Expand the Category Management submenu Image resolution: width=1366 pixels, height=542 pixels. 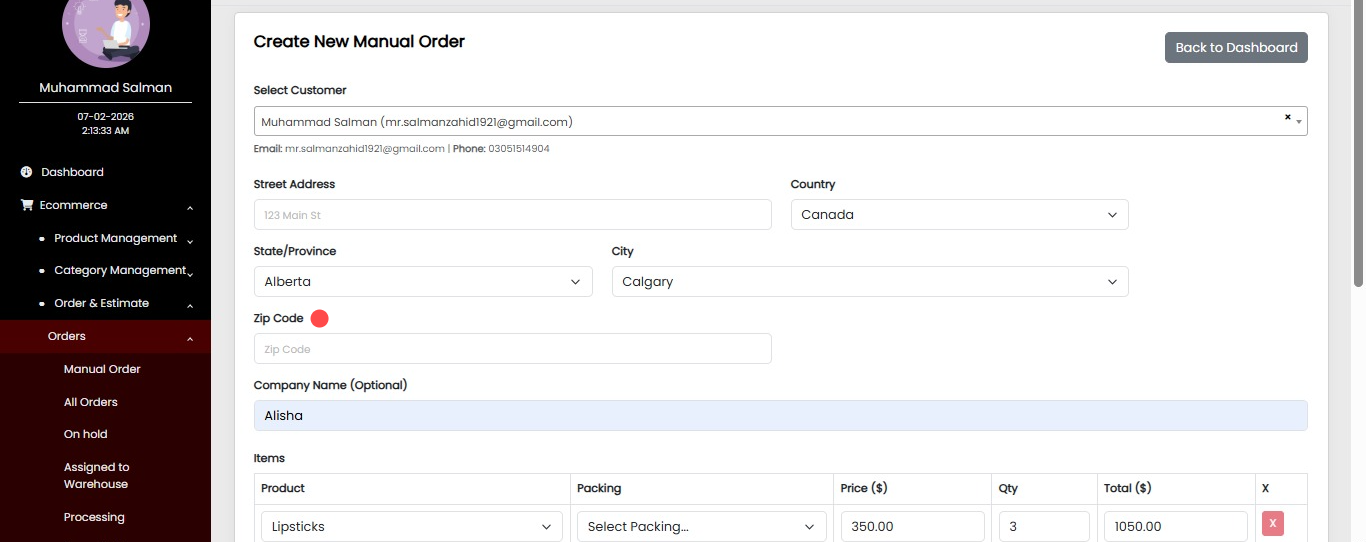pos(190,272)
